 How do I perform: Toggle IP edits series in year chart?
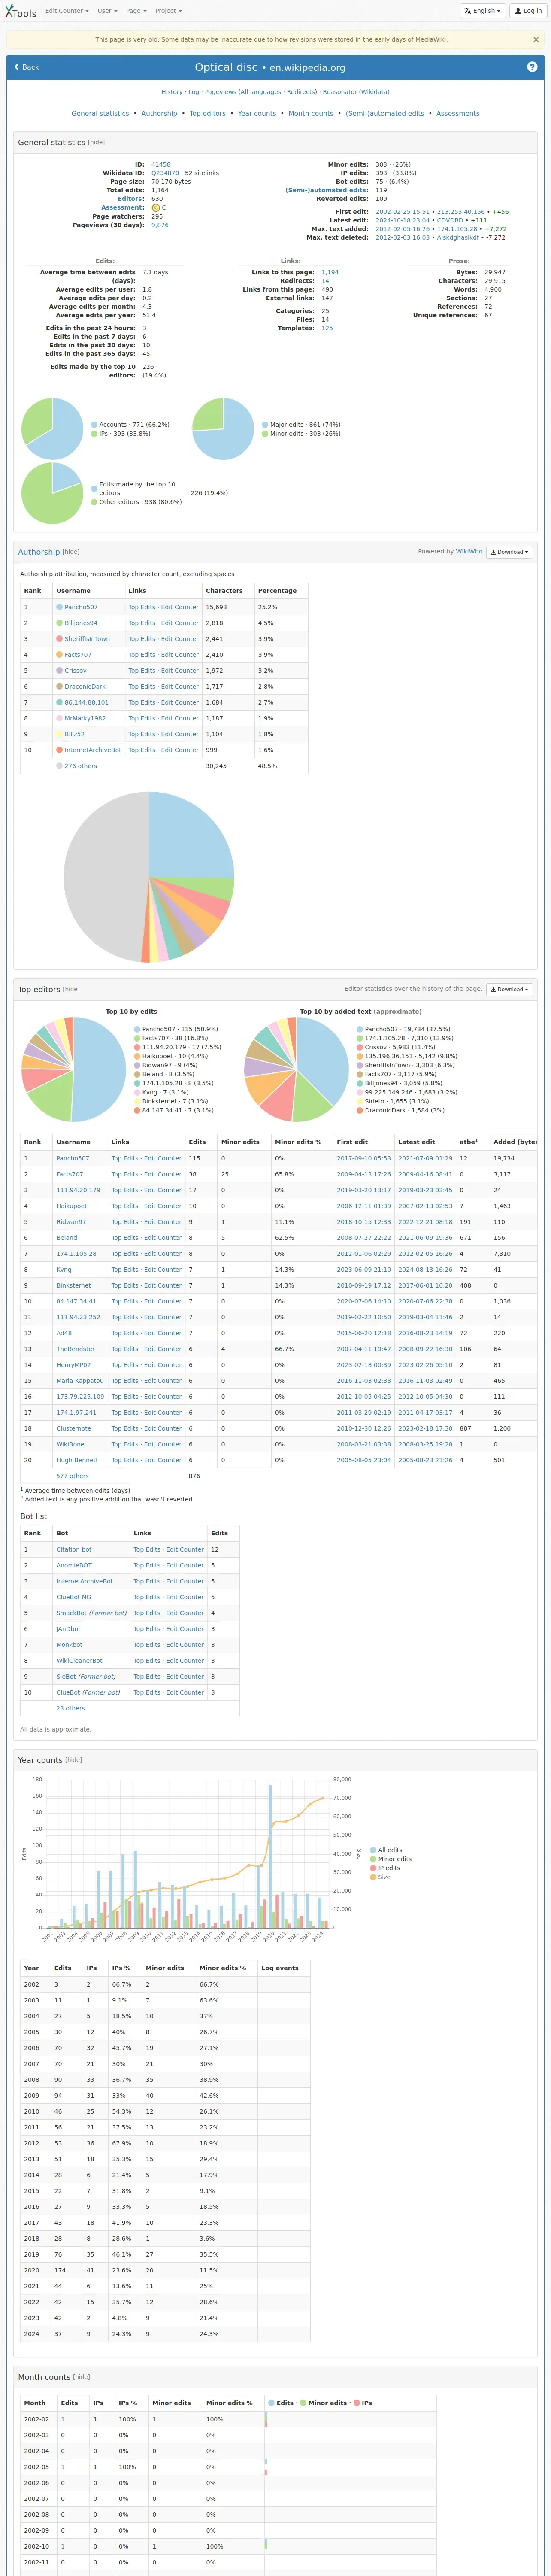(385, 1868)
